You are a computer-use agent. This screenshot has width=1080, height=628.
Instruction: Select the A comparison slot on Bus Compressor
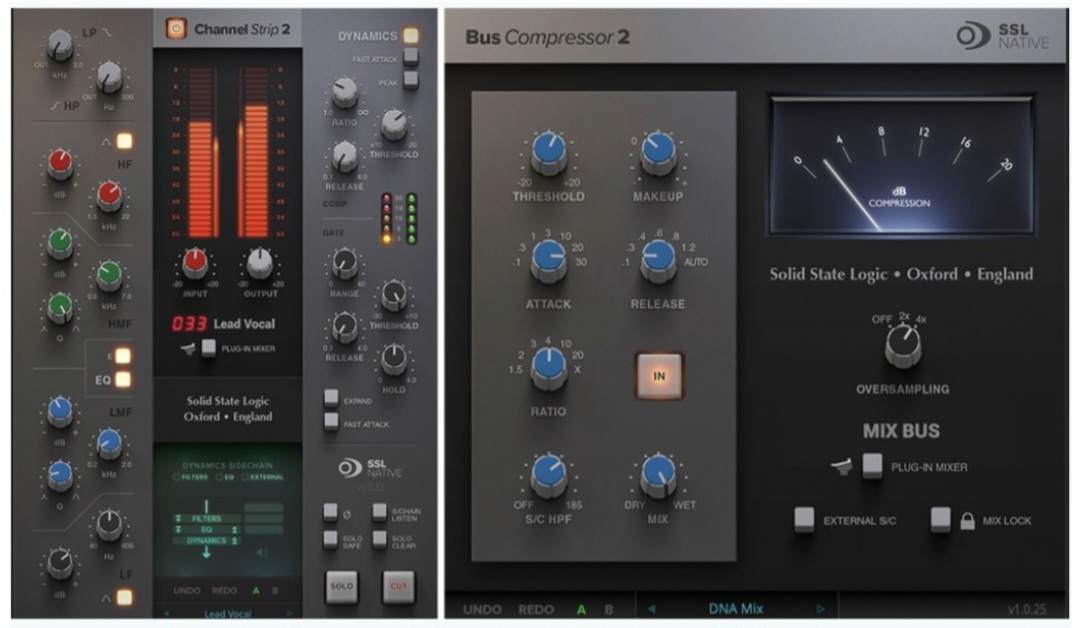(580, 608)
